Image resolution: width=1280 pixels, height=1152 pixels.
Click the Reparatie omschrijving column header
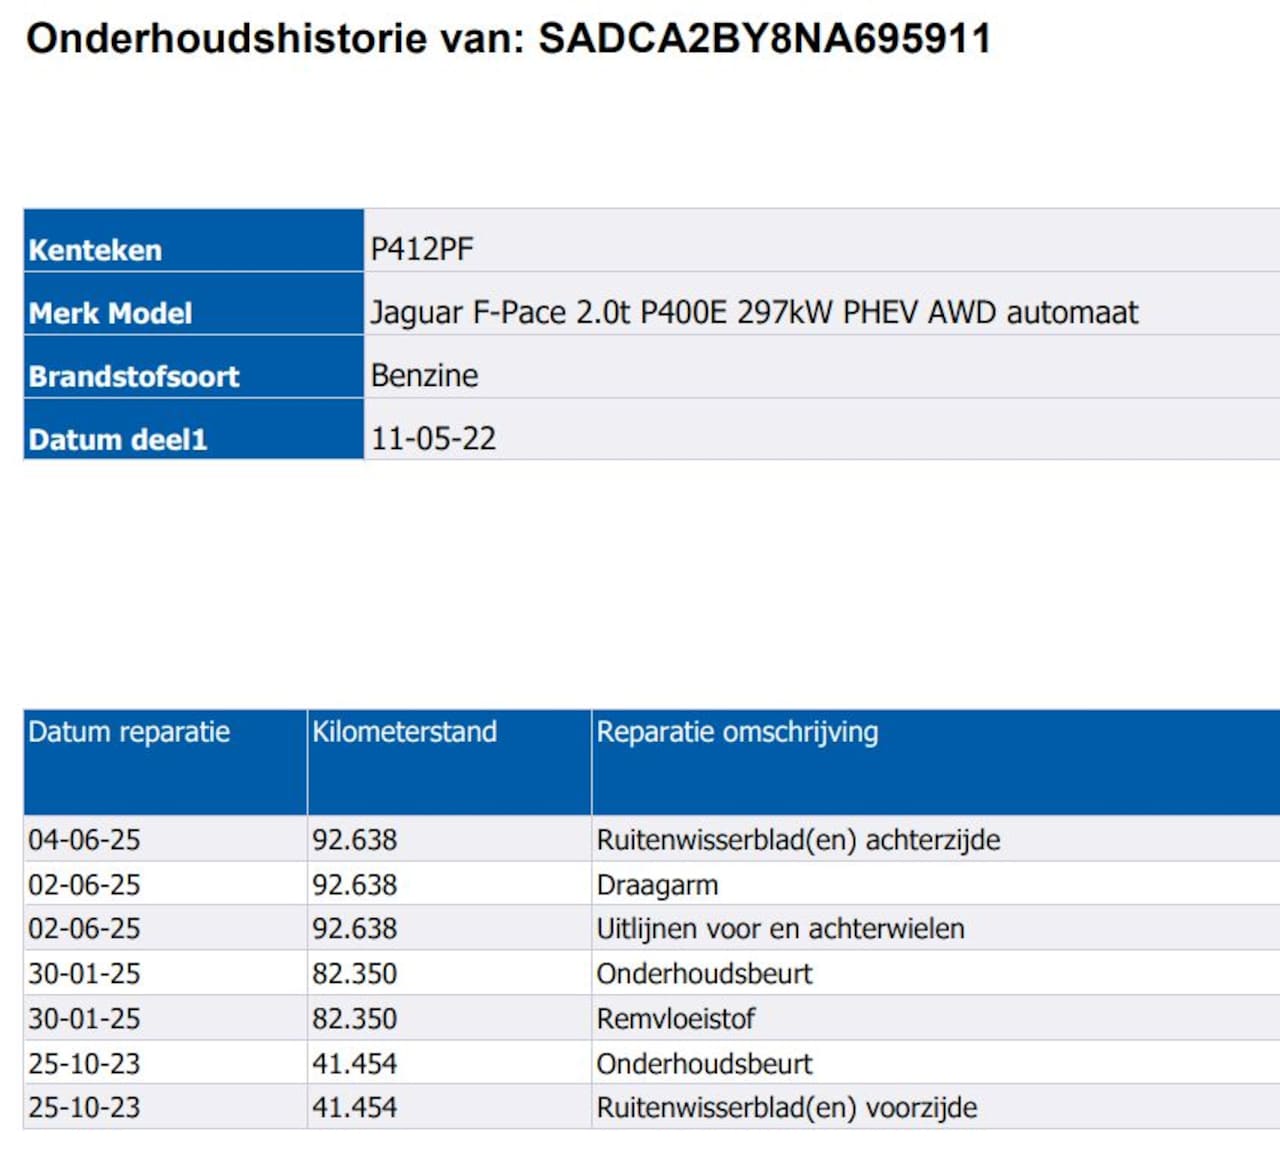coord(737,732)
